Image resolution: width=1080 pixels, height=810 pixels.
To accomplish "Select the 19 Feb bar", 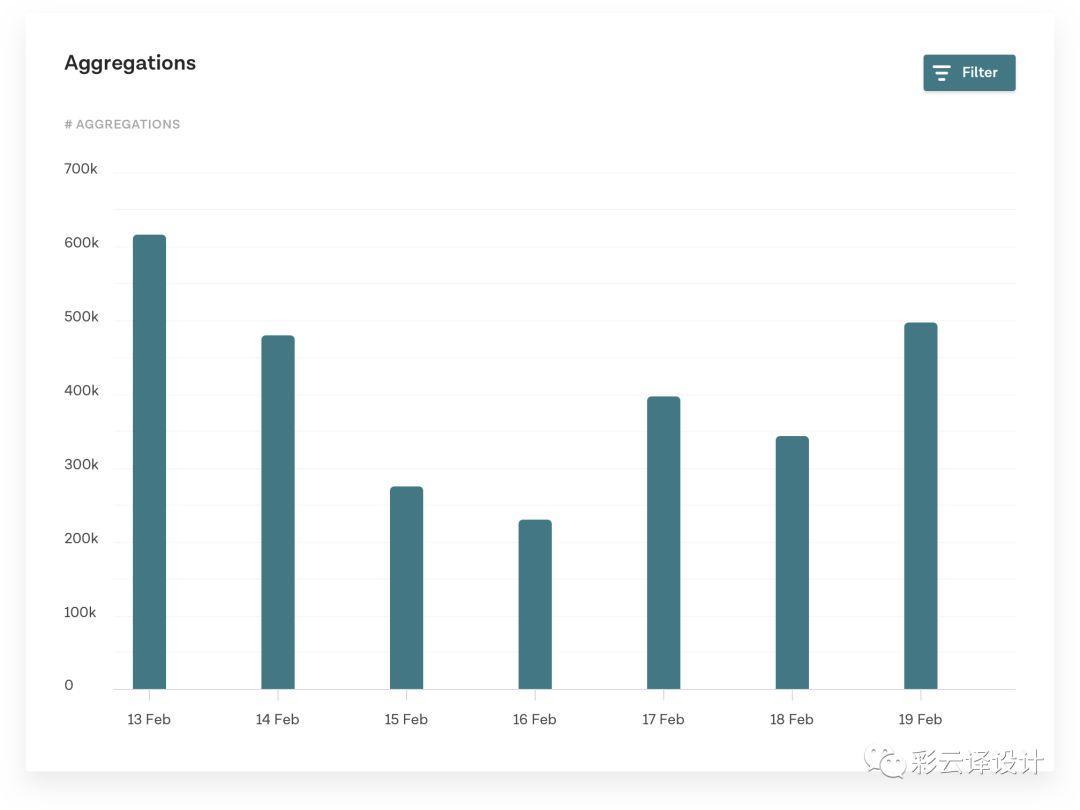I will [920, 505].
